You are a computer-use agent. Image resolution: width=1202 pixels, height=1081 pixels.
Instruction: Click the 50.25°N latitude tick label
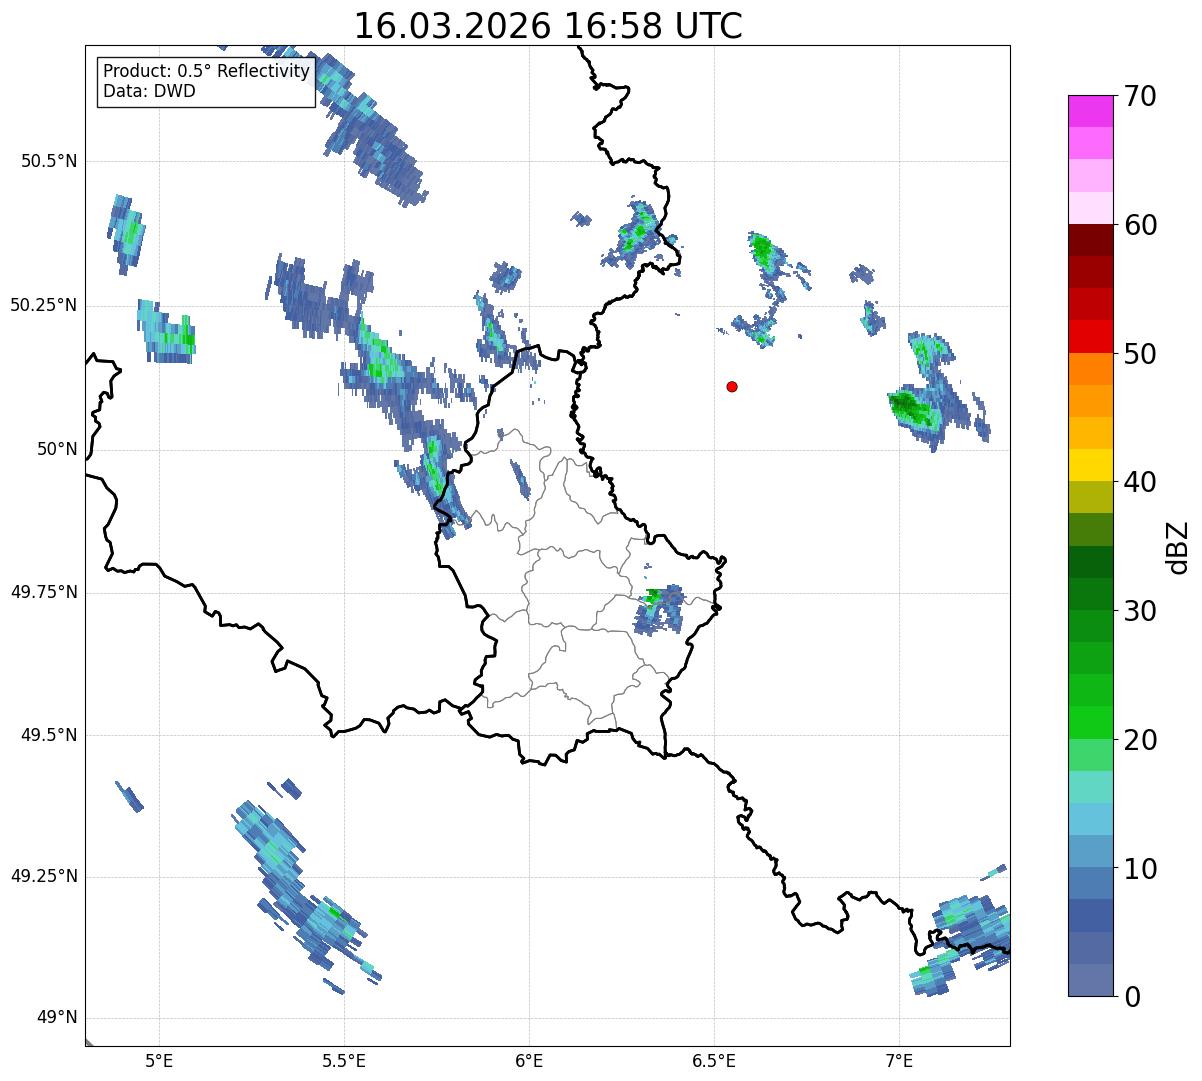tap(44, 305)
